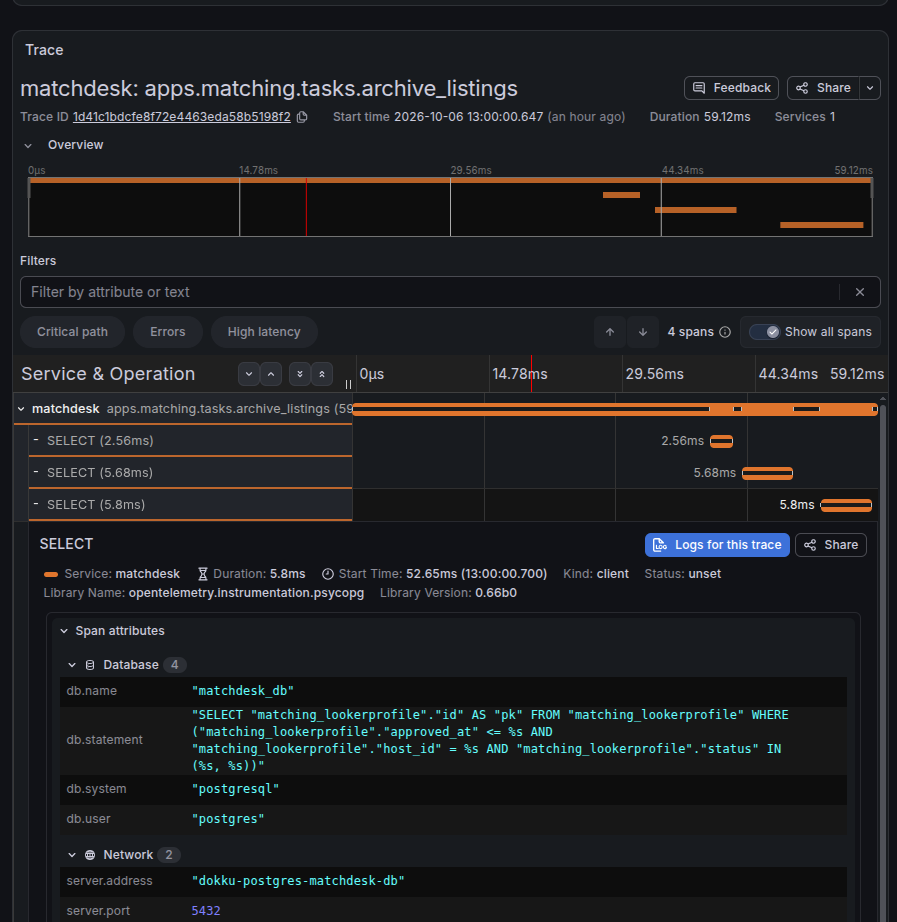Click the db.user value "postgres"

(x=228, y=819)
